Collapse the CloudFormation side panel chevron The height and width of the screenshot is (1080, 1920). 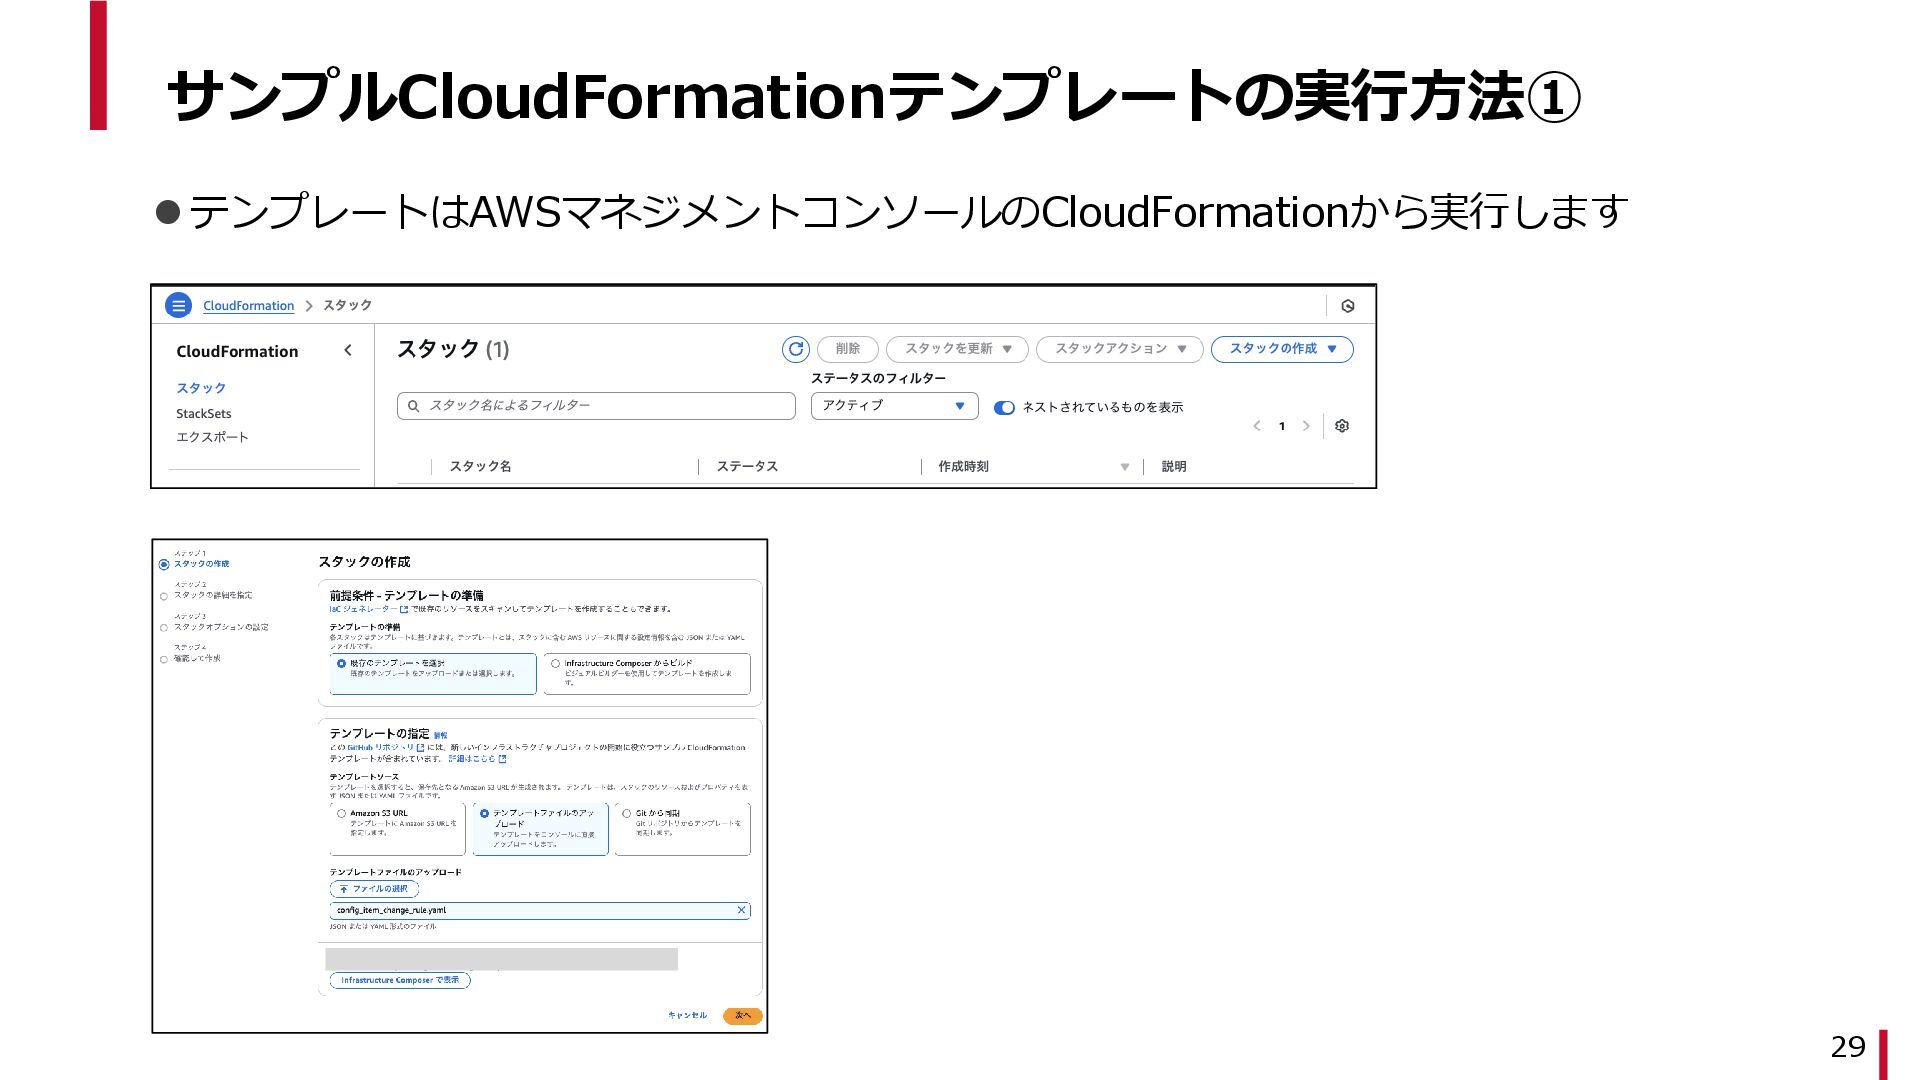(347, 350)
